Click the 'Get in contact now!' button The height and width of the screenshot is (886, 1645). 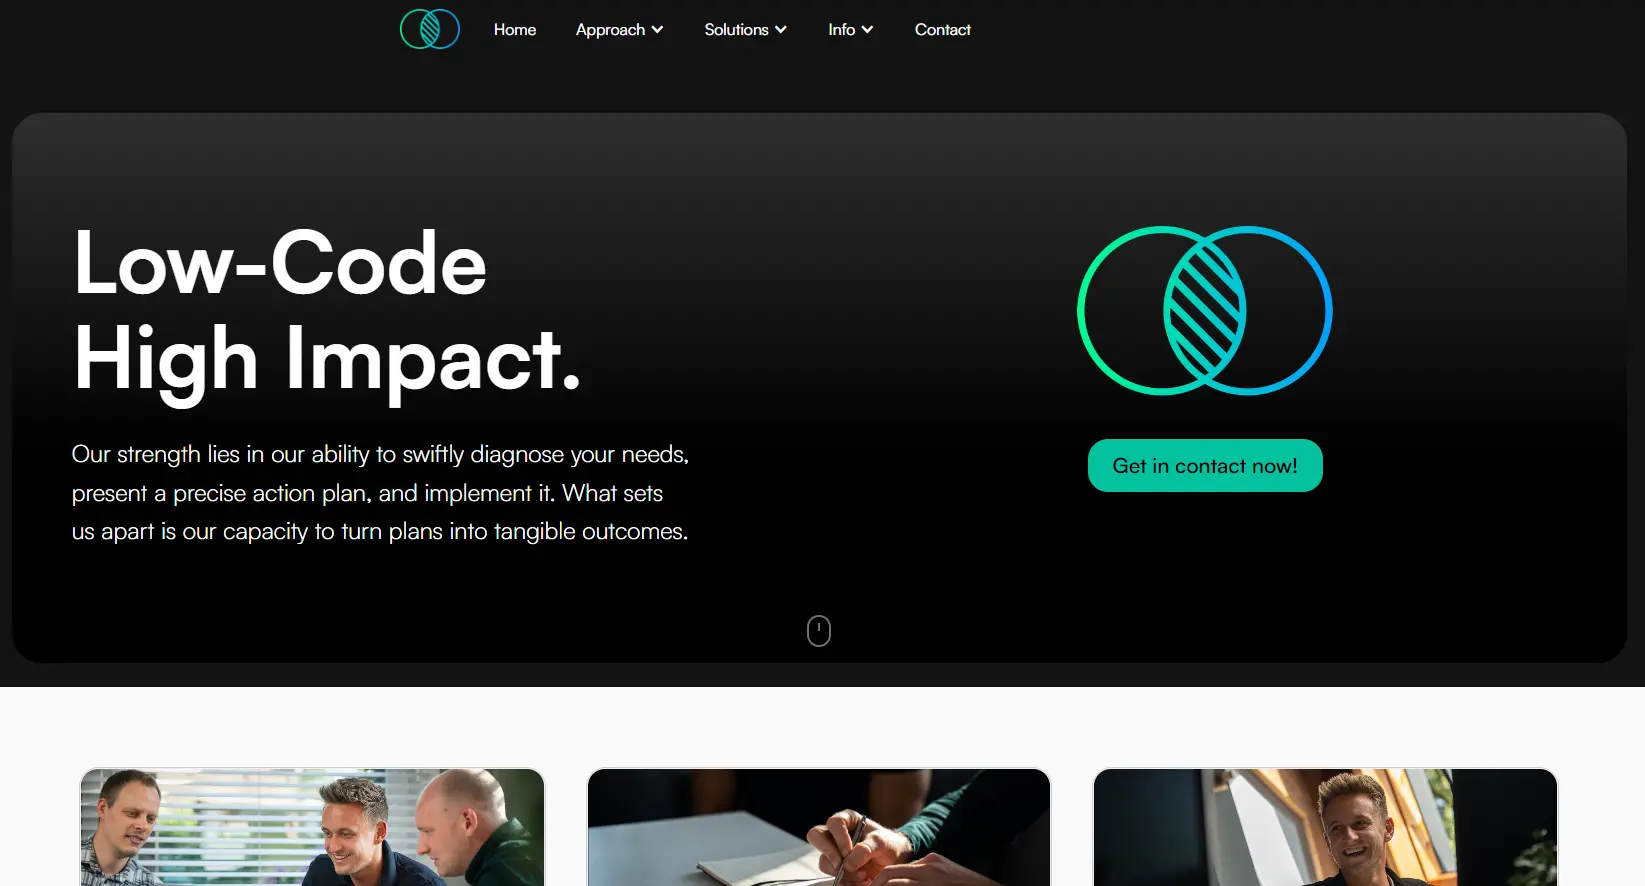pos(1205,466)
